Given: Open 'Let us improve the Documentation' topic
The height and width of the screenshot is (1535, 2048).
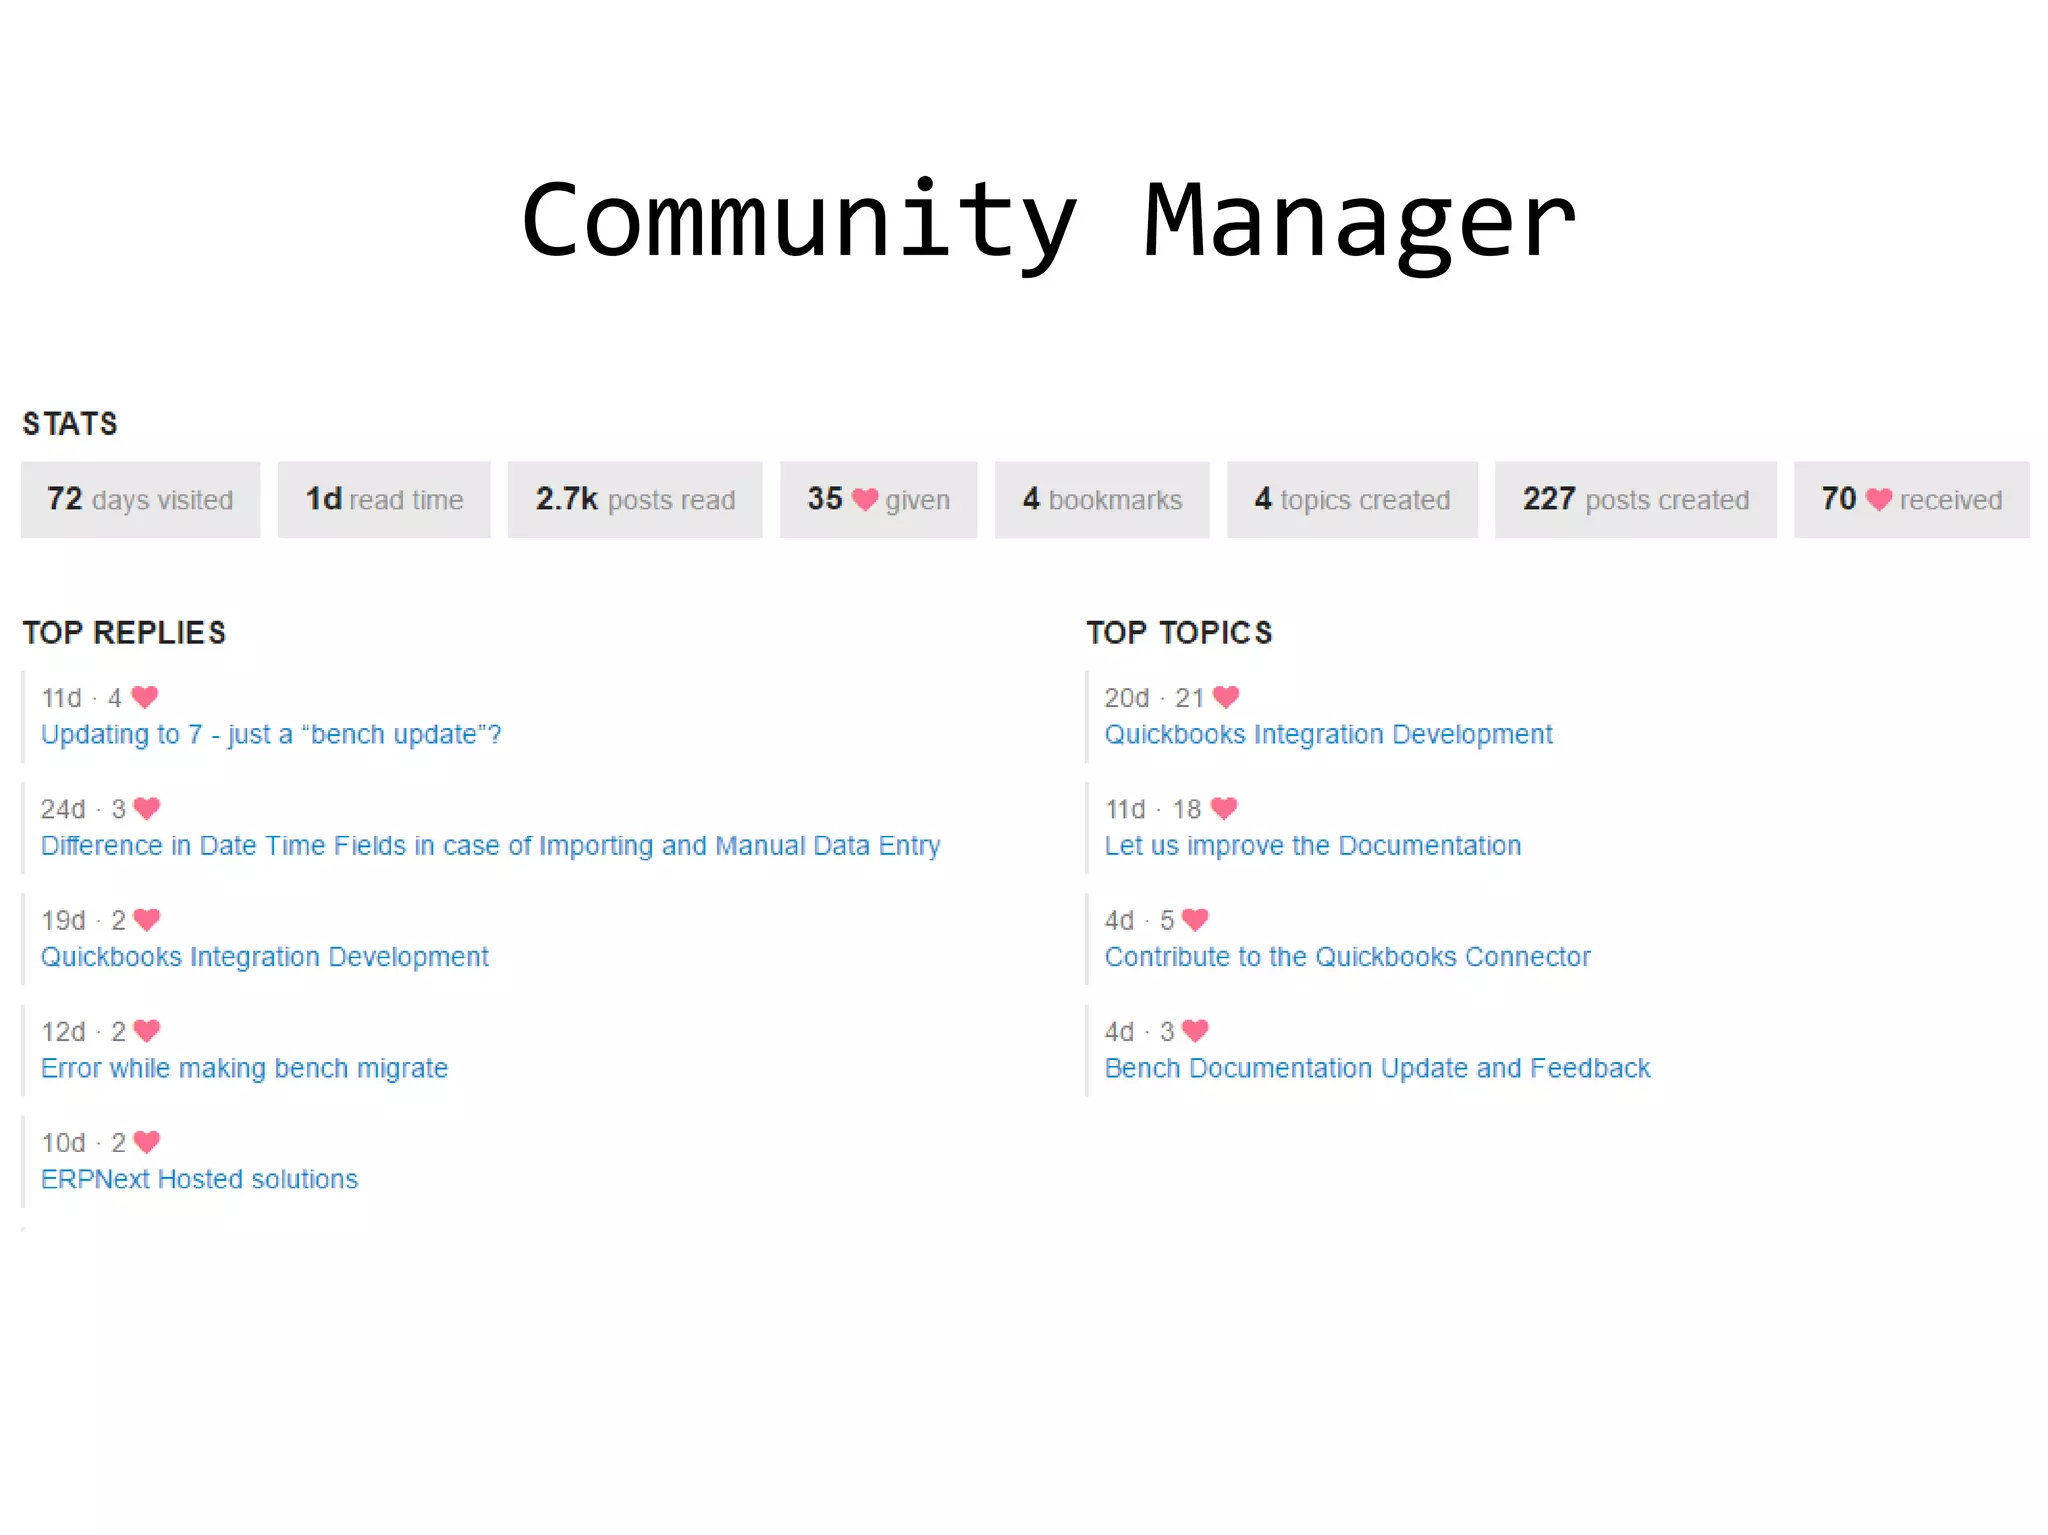Looking at the screenshot, I should tap(1312, 846).
